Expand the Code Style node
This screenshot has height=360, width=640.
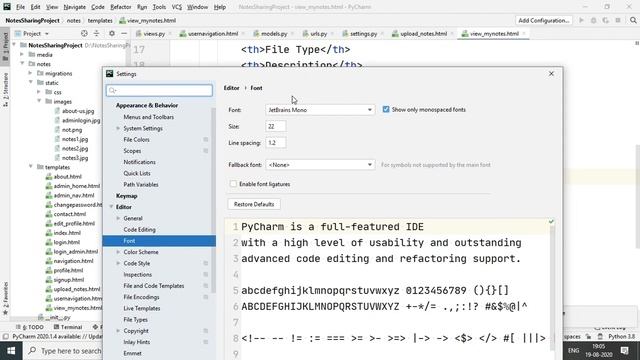[118, 263]
